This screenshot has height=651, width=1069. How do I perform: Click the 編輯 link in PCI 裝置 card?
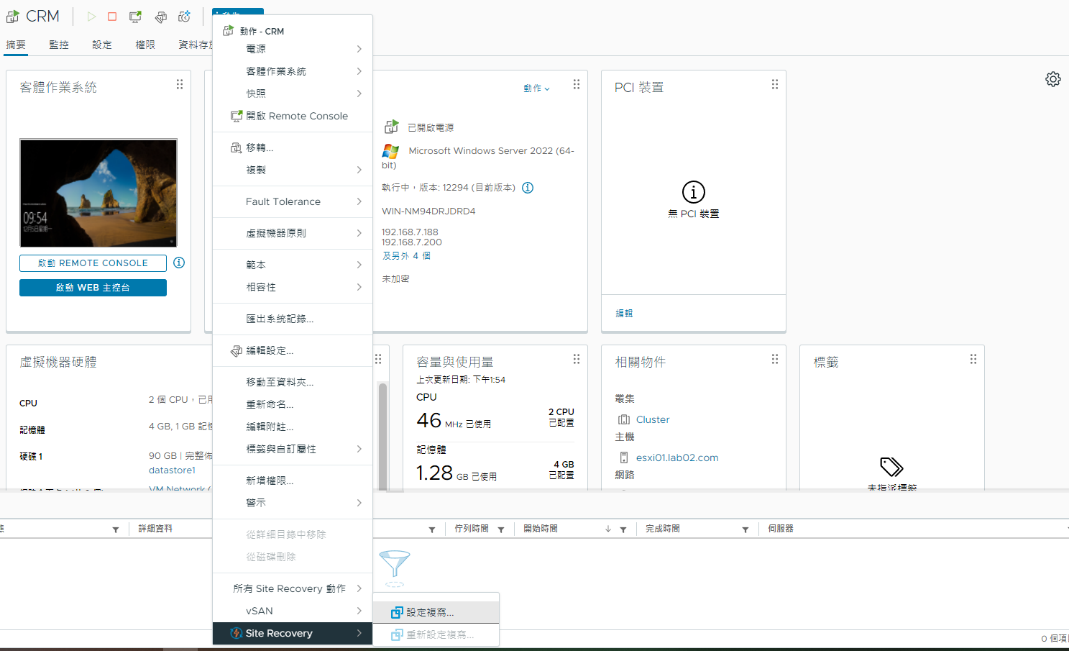point(624,314)
